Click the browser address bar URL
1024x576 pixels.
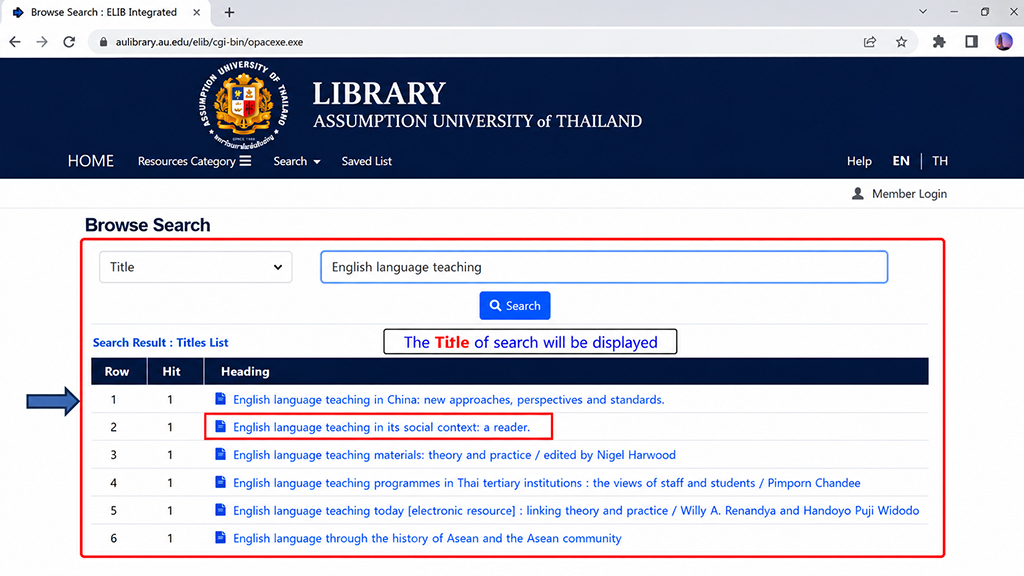point(209,42)
